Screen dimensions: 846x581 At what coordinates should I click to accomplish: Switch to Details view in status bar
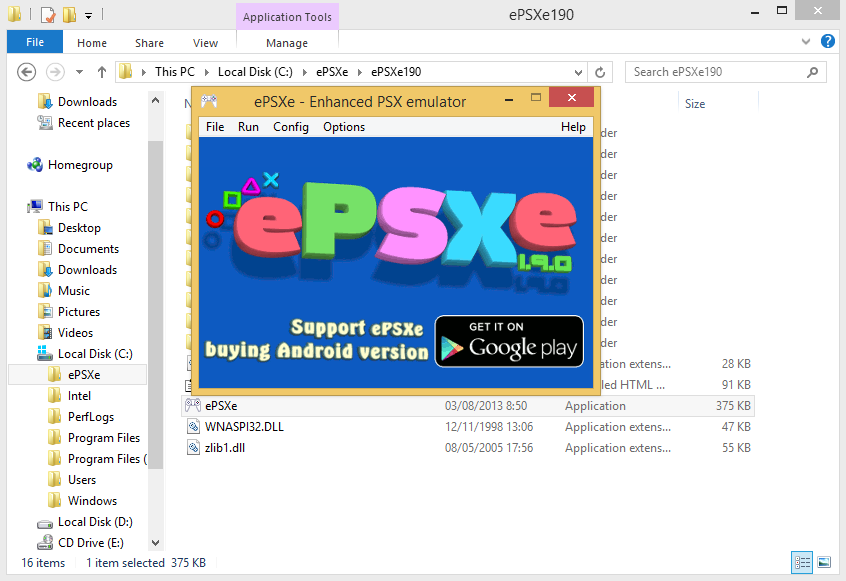[x=802, y=563]
